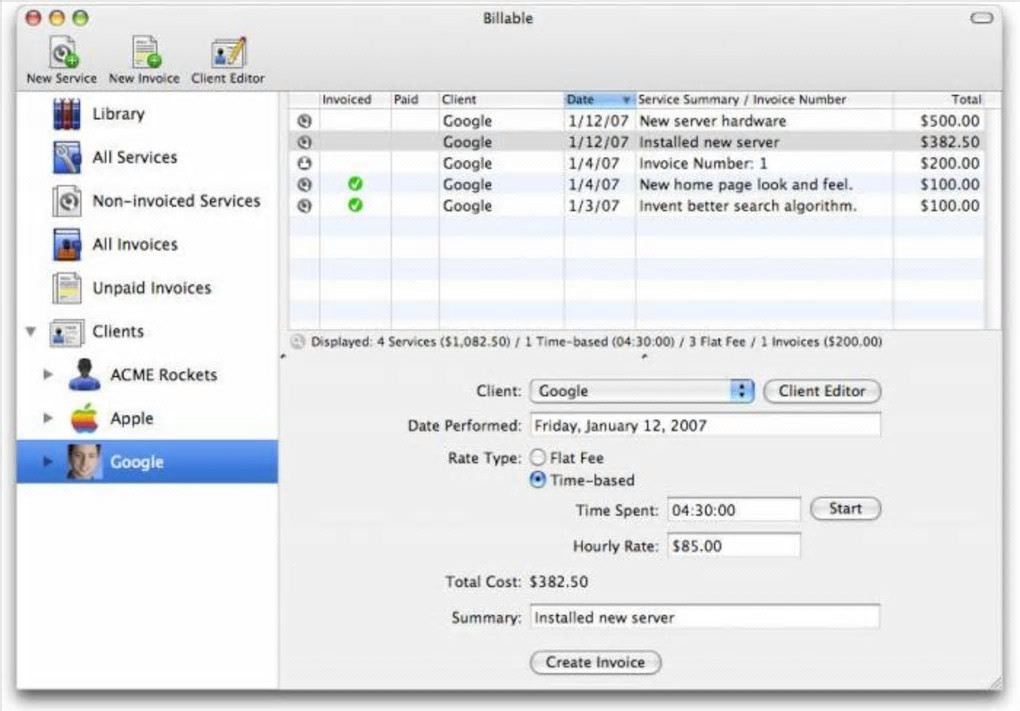Select the Non-invoiced Services label

tap(176, 201)
